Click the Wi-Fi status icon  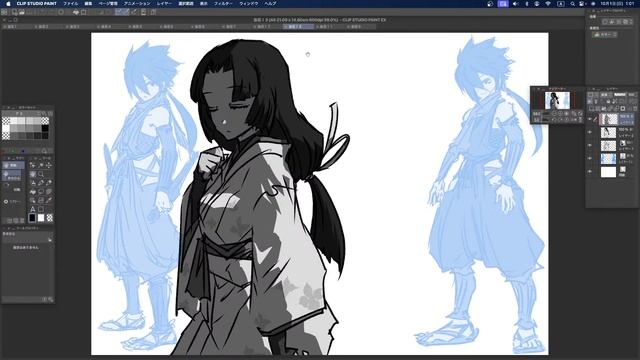click(x=548, y=3)
